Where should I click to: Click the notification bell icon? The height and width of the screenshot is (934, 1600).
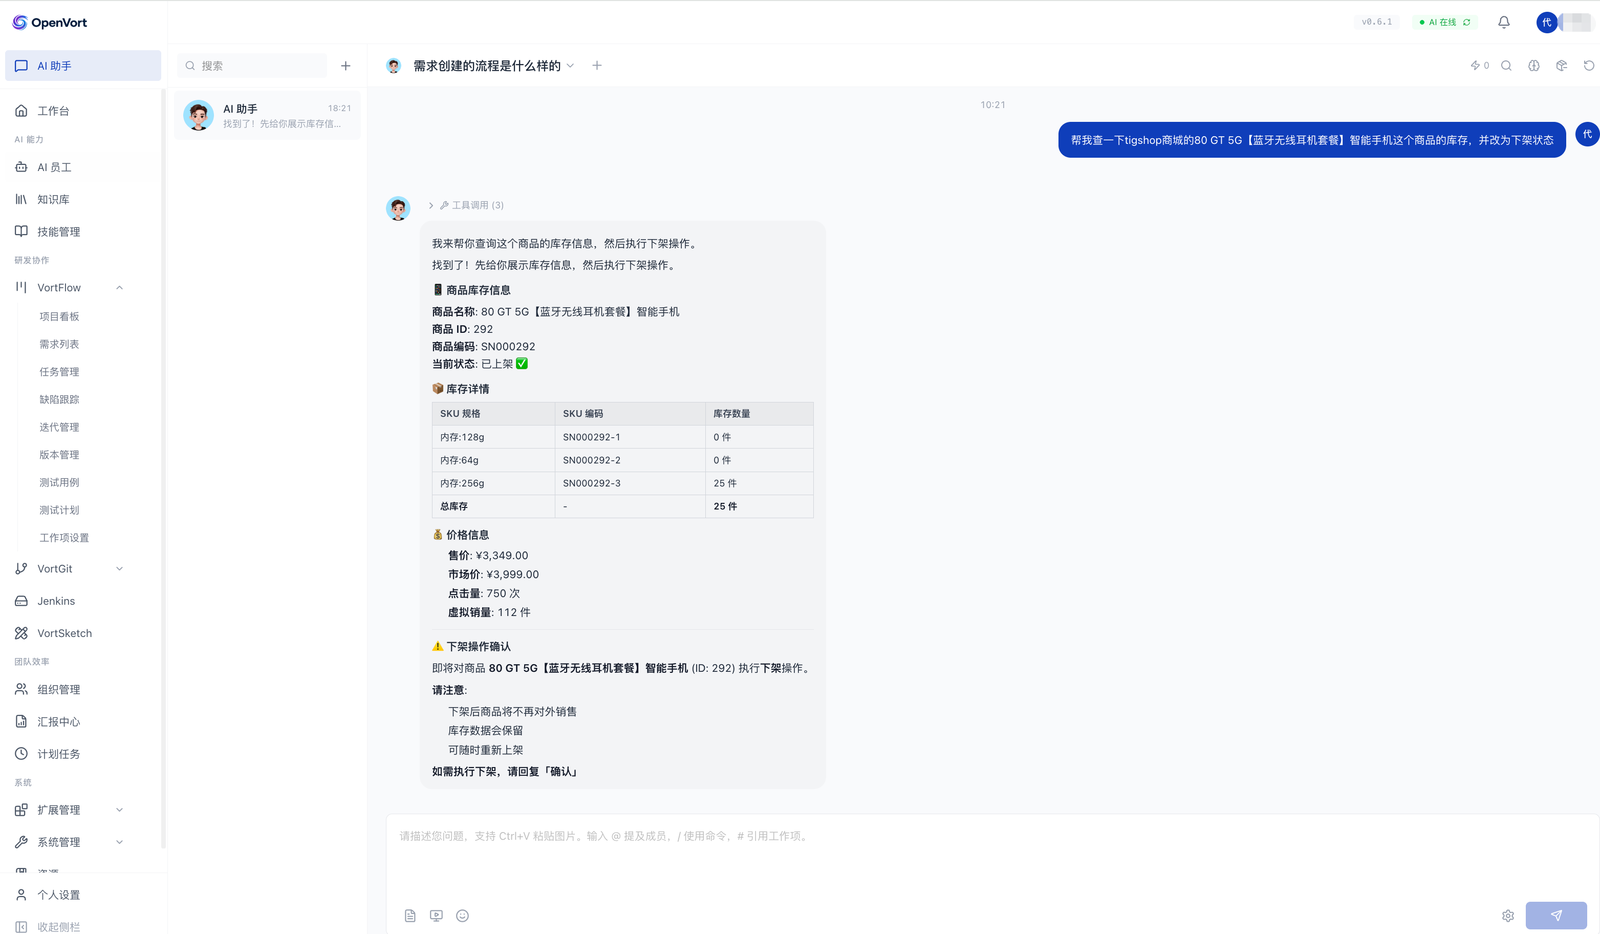coord(1503,22)
